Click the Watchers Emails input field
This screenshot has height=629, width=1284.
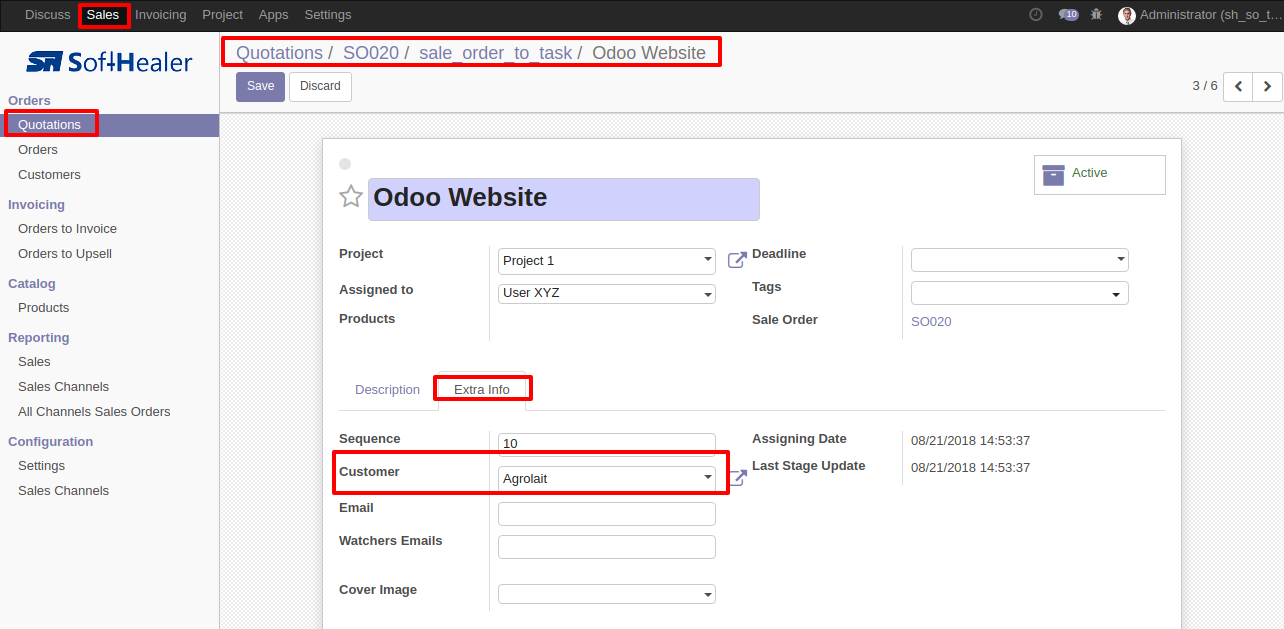(x=607, y=547)
